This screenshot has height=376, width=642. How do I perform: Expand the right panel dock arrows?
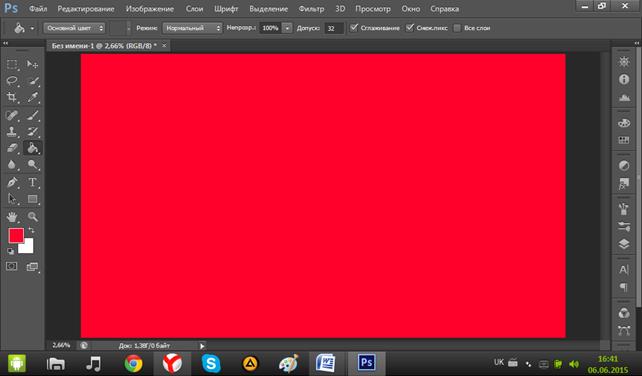tap(637, 43)
